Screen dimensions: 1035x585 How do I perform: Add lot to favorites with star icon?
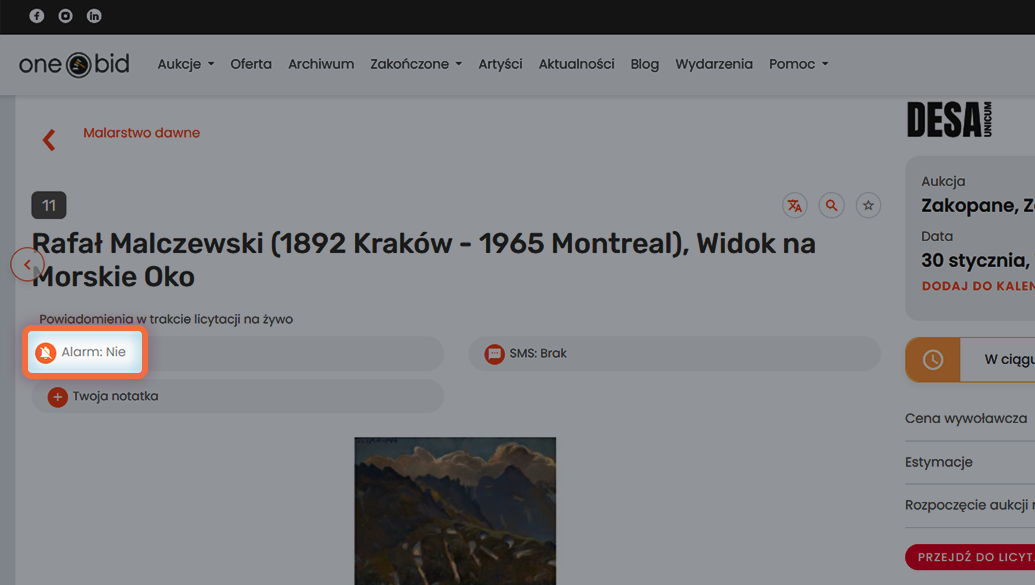pyautogui.click(x=869, y=205)
